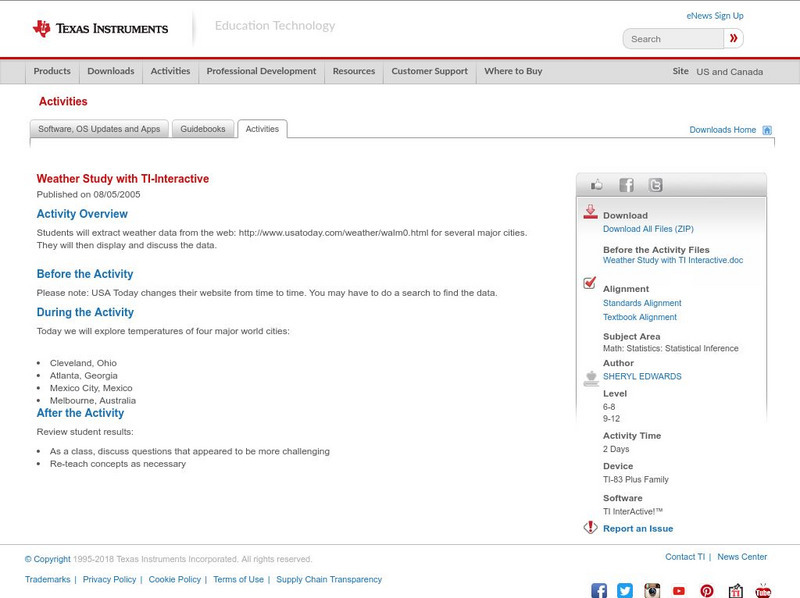Switch to the Guidebooks tab
Image resolution: width=800 pixels, height=598 pixels.
coord(203,129)
